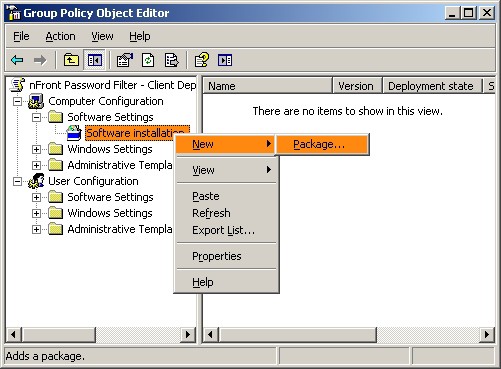Click the User Configuration user icon
This screenshot has width=501, height=369.
(36, 181)
